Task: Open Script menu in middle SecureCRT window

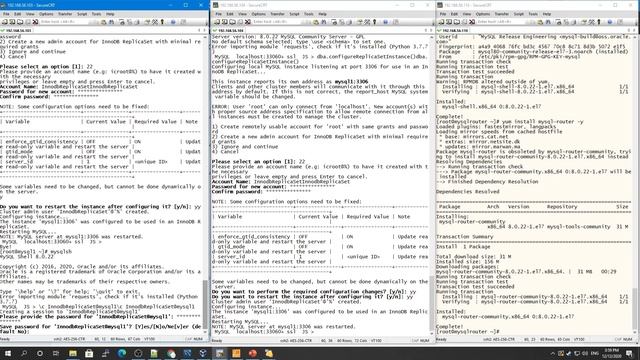Action: 294,14
